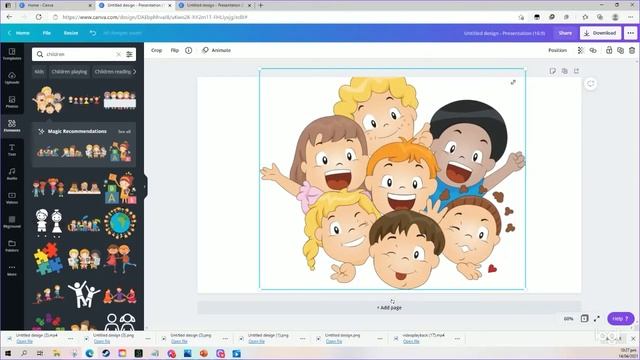Open the Folders sidebar panel
The height and width of the screenshot is (360, 640).
click(12, 246)
